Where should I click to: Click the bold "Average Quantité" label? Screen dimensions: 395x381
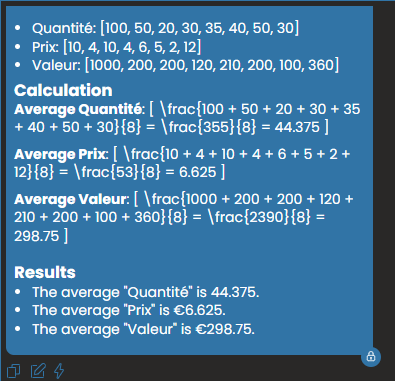pos(78,109)
